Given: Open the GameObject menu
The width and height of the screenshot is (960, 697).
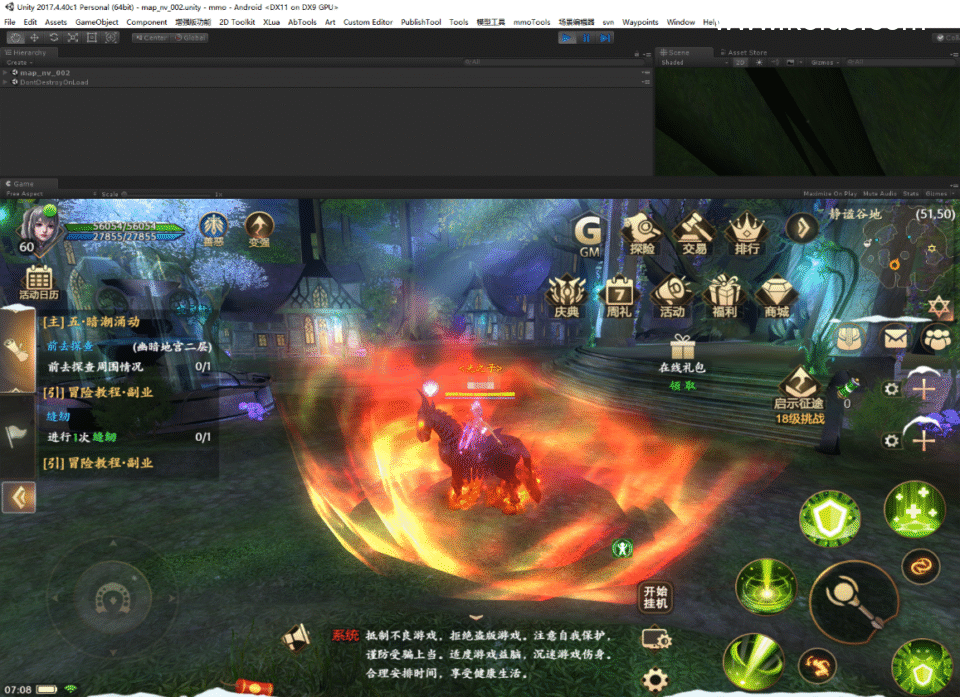Looking at the screenshot, I should [97, 22].
